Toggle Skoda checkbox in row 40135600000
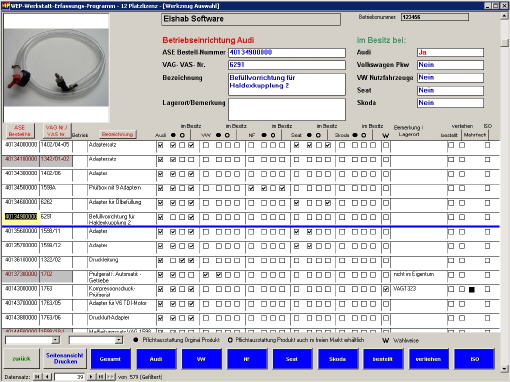This screenshot has height=382, width=510. coord(342,232)
